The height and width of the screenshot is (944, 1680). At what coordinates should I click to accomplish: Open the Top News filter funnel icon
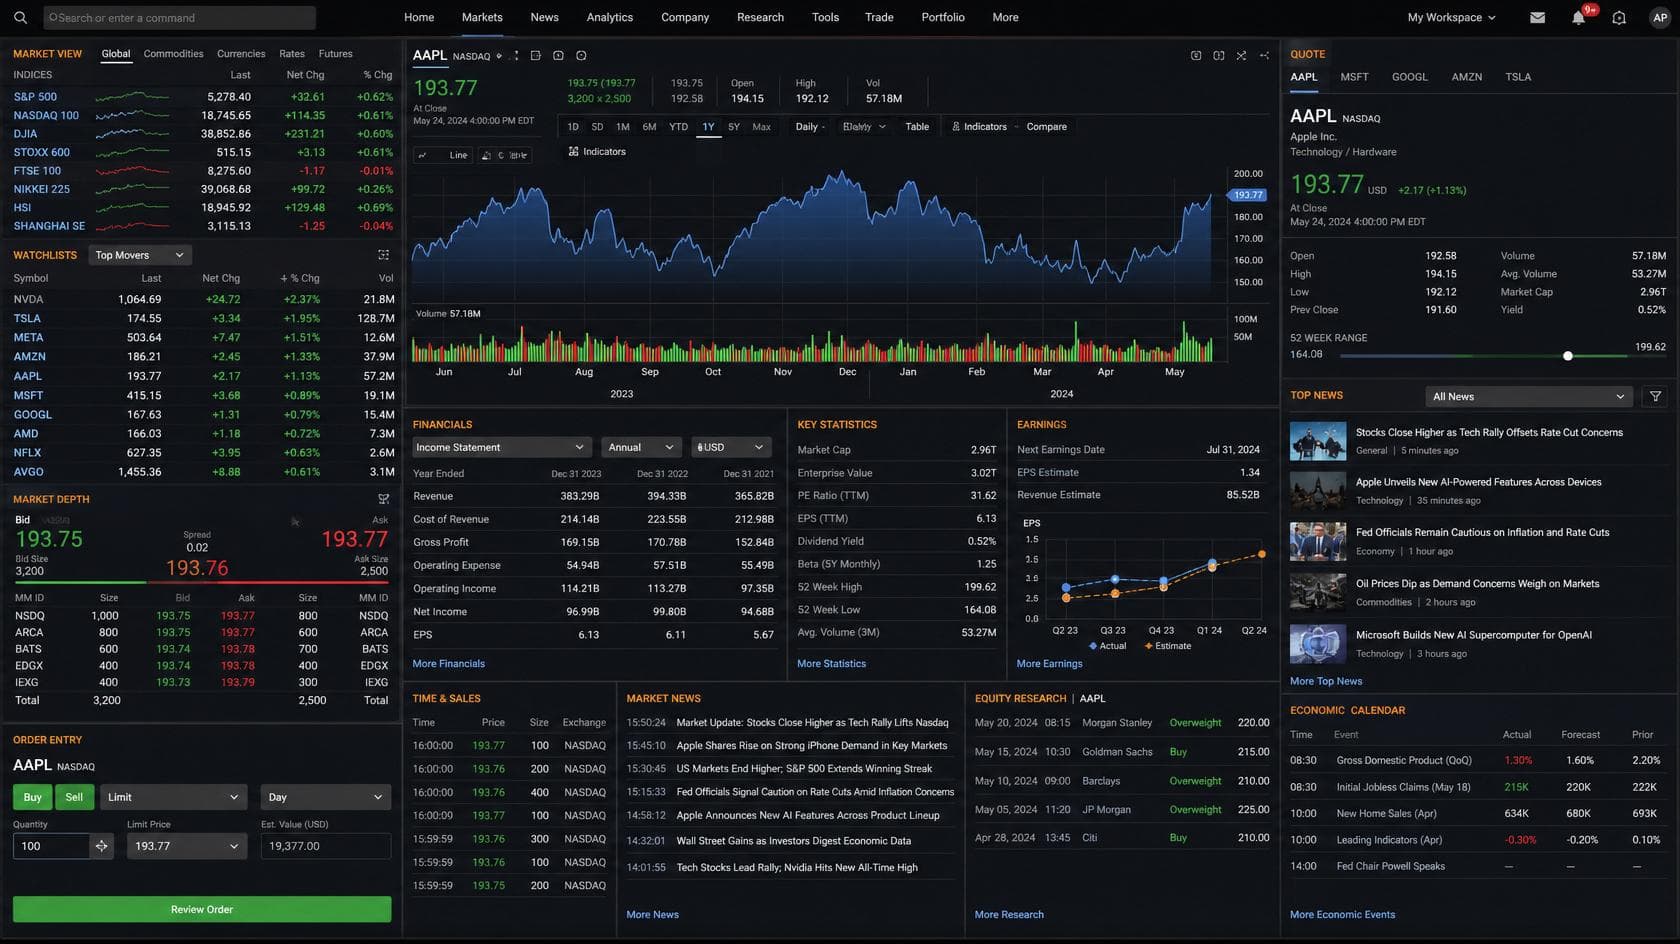point(1655,397)
